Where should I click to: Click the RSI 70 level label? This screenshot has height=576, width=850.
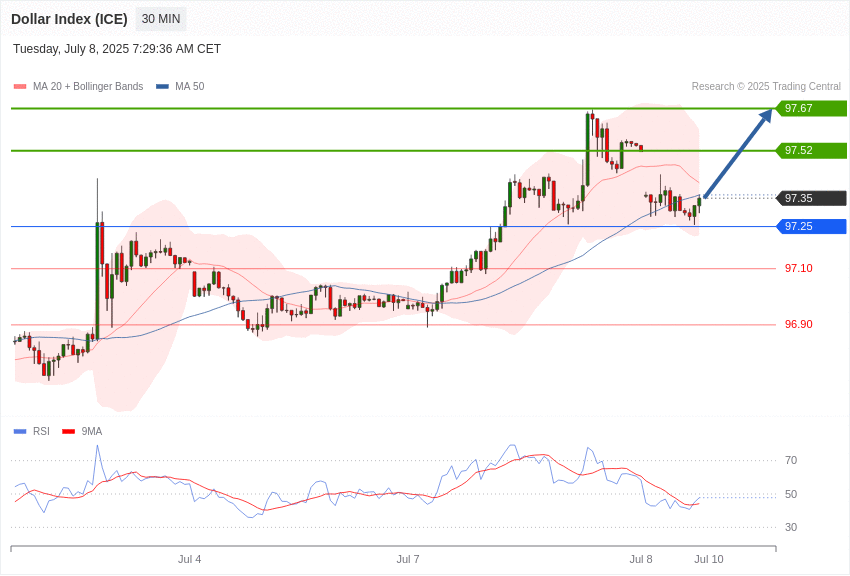click(791, 461)
